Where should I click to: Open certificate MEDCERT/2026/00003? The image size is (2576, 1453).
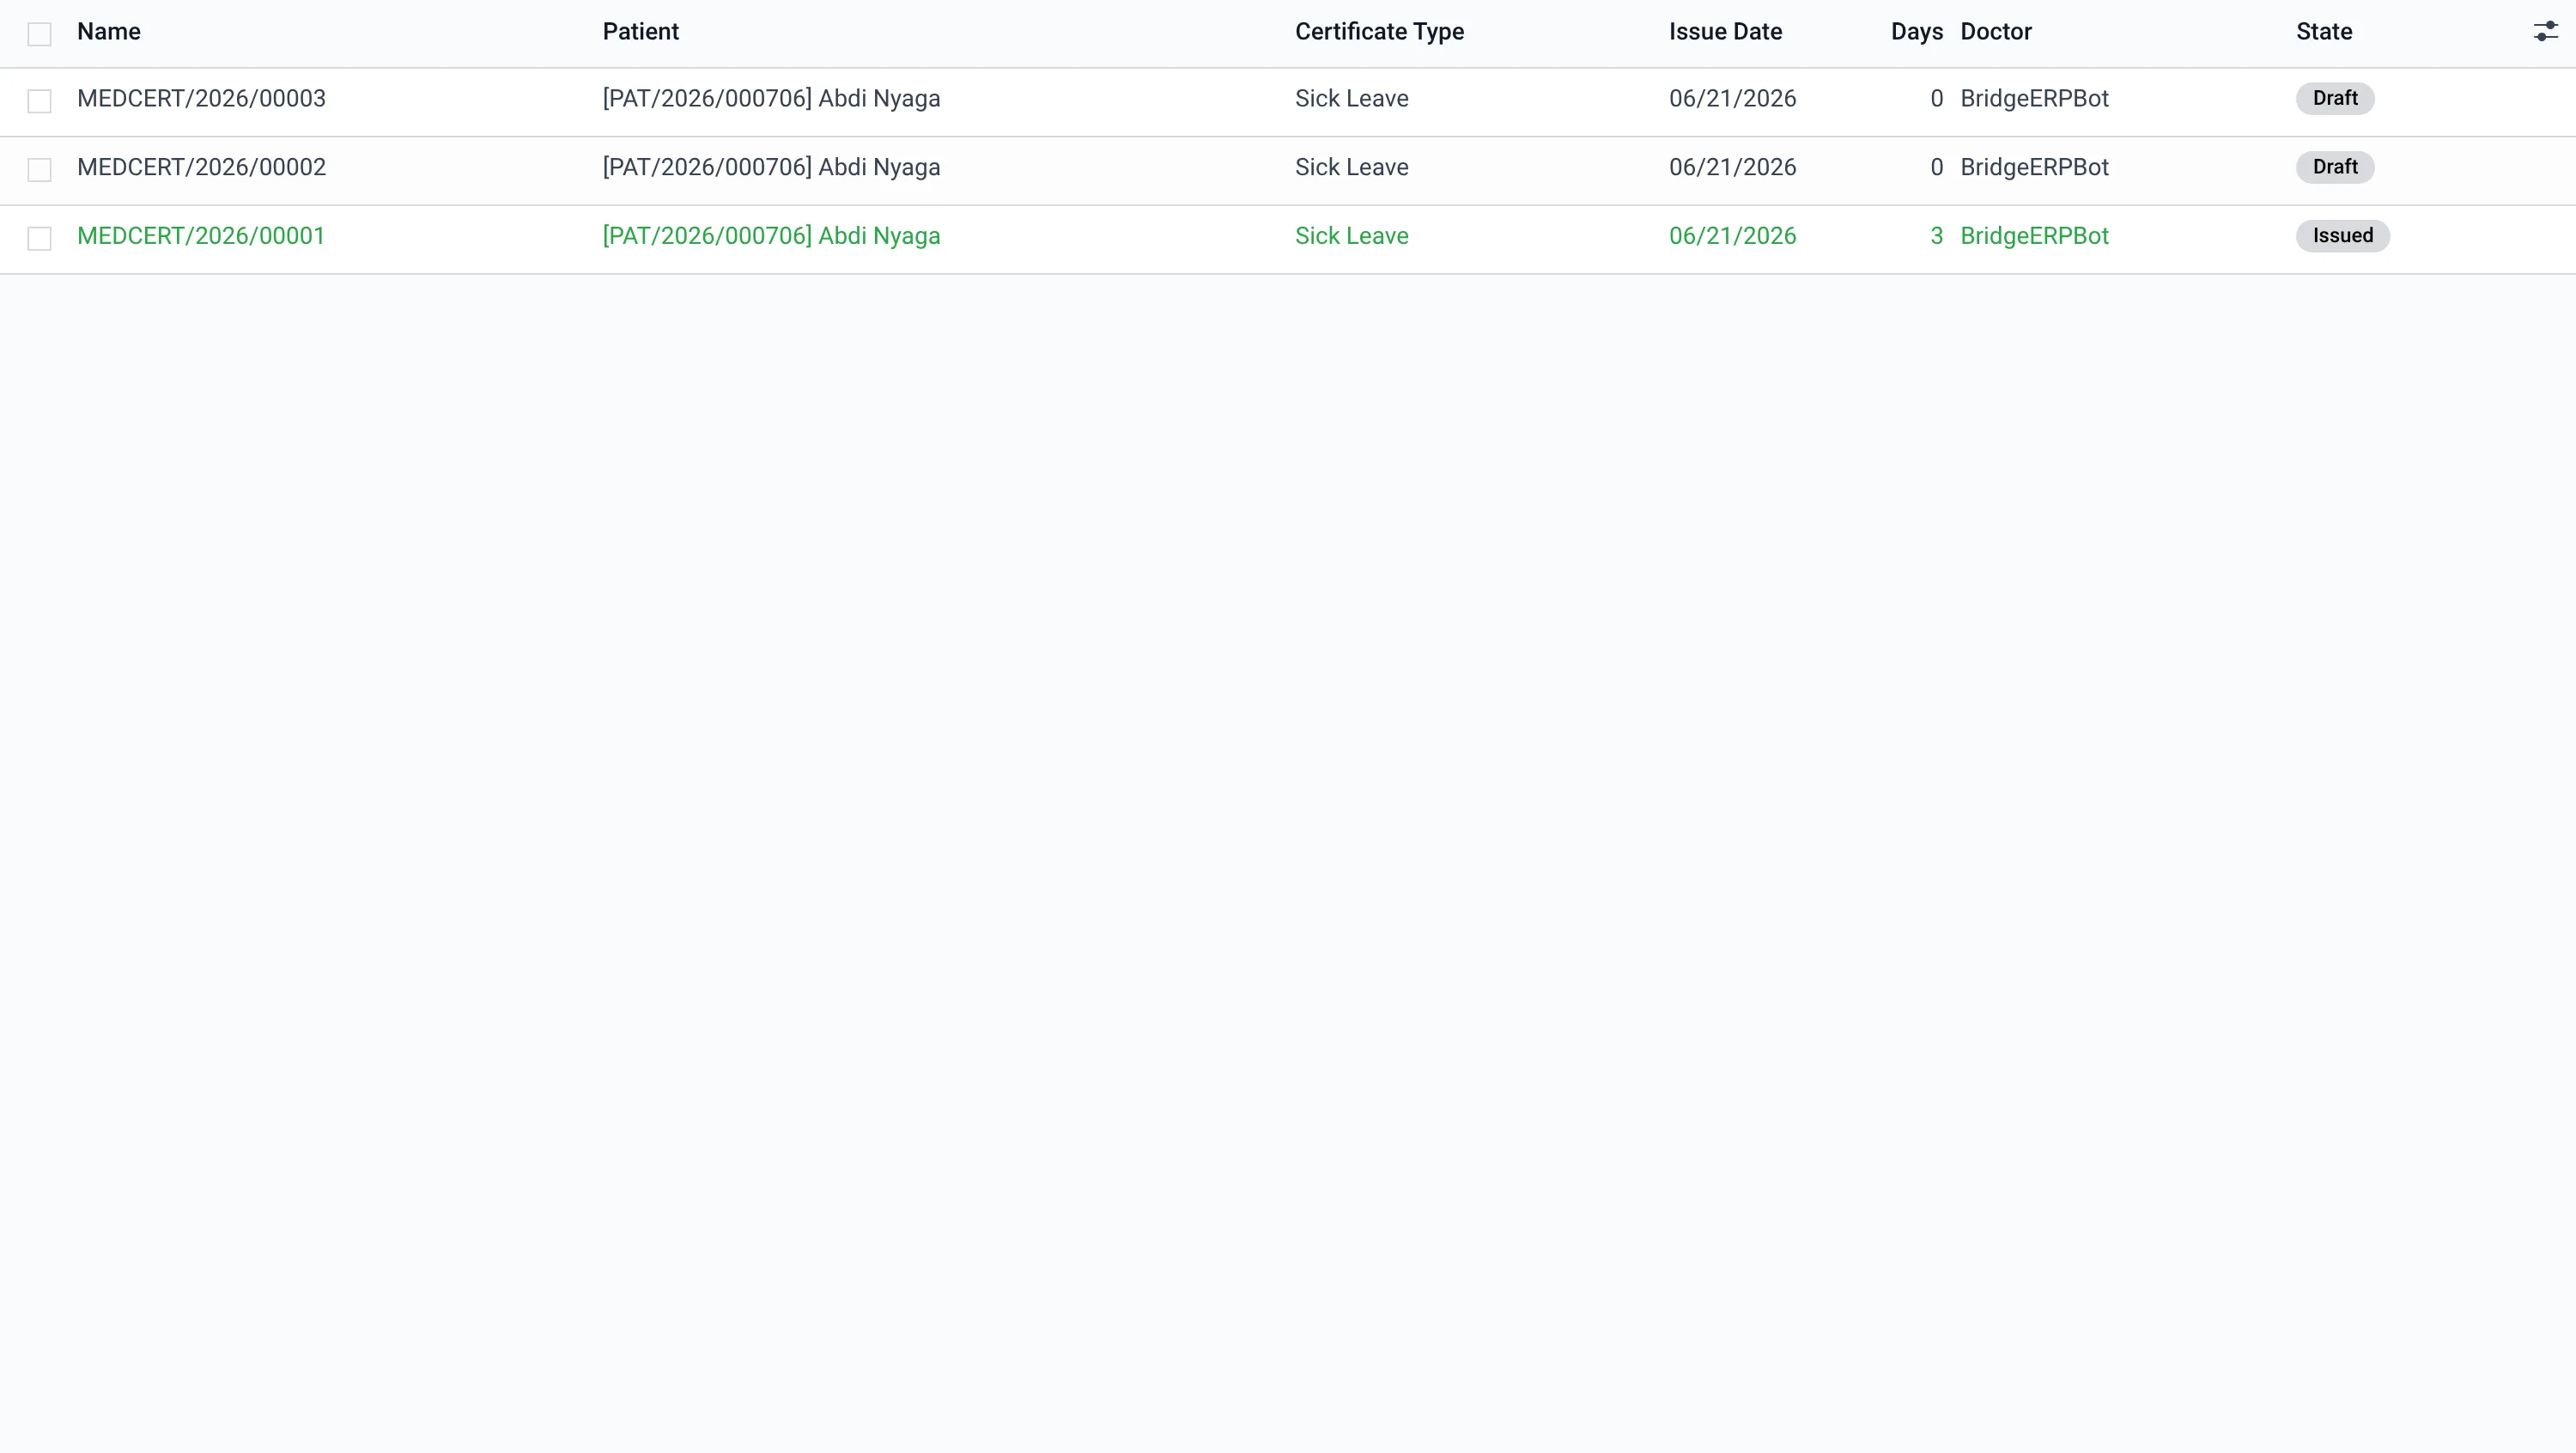click(201, 99)
